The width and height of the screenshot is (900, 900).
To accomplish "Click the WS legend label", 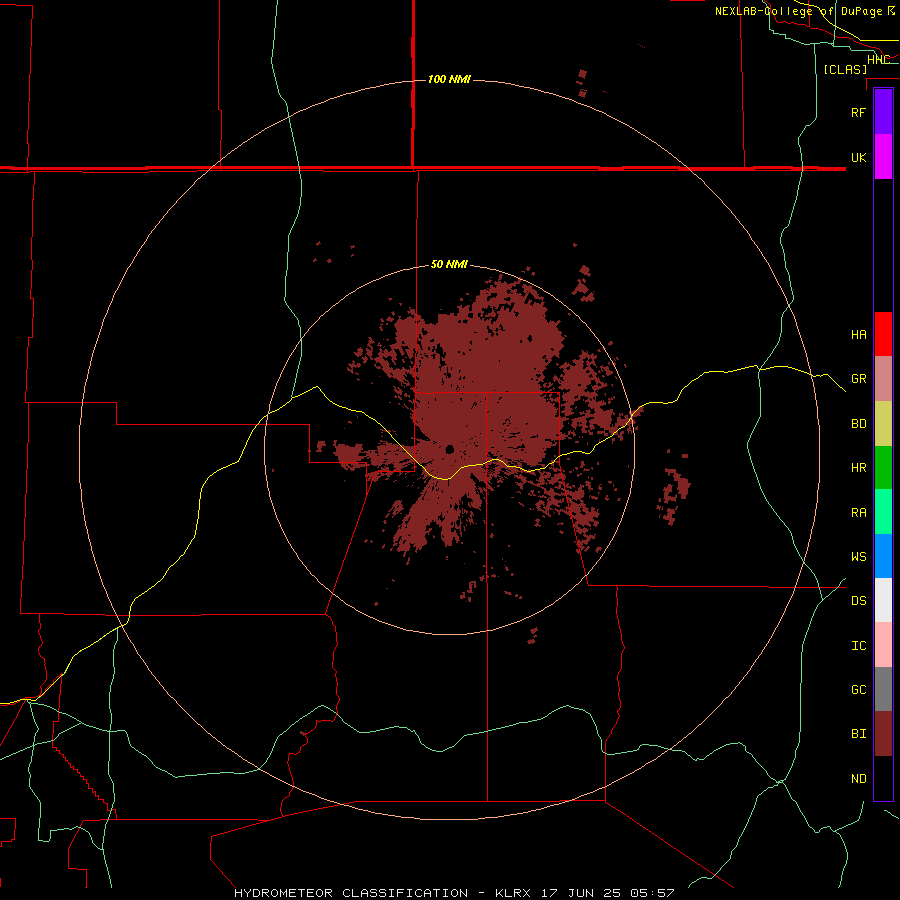I will click(x=858, y=556).
